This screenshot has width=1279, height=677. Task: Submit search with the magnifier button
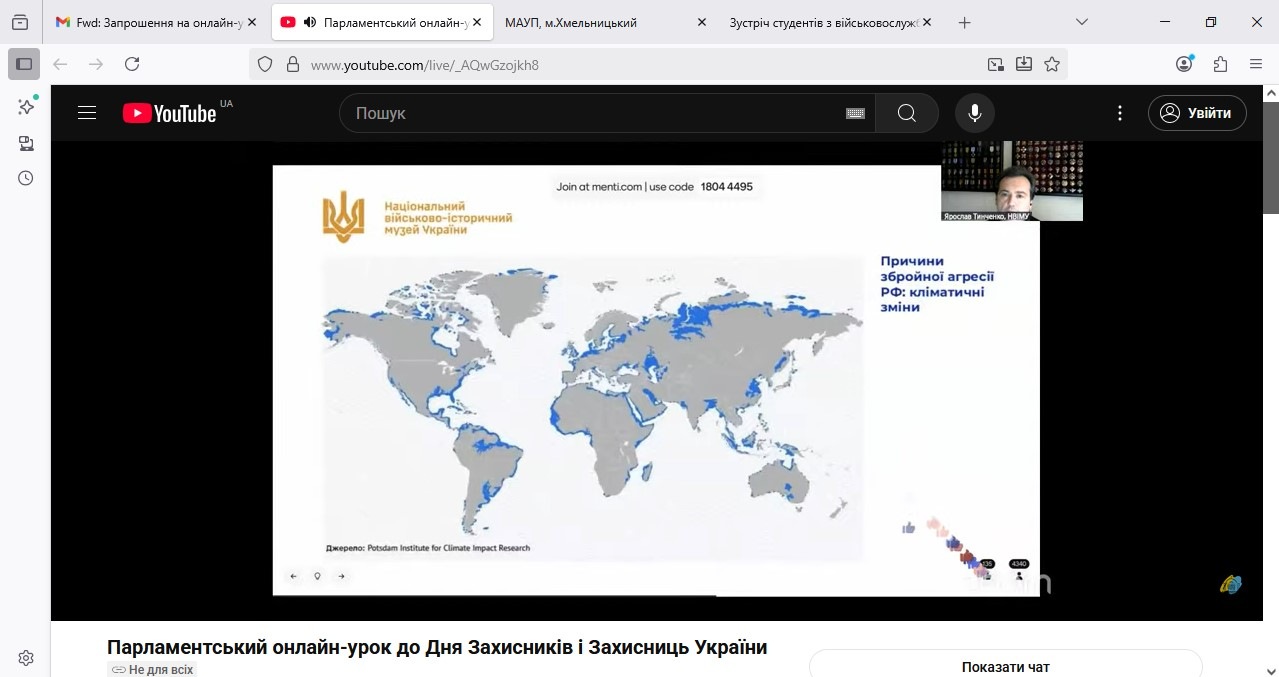(907, 113)
